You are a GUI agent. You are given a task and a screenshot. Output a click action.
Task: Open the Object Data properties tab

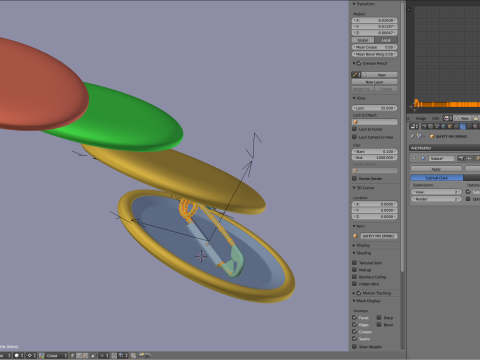tap(469, 126)
